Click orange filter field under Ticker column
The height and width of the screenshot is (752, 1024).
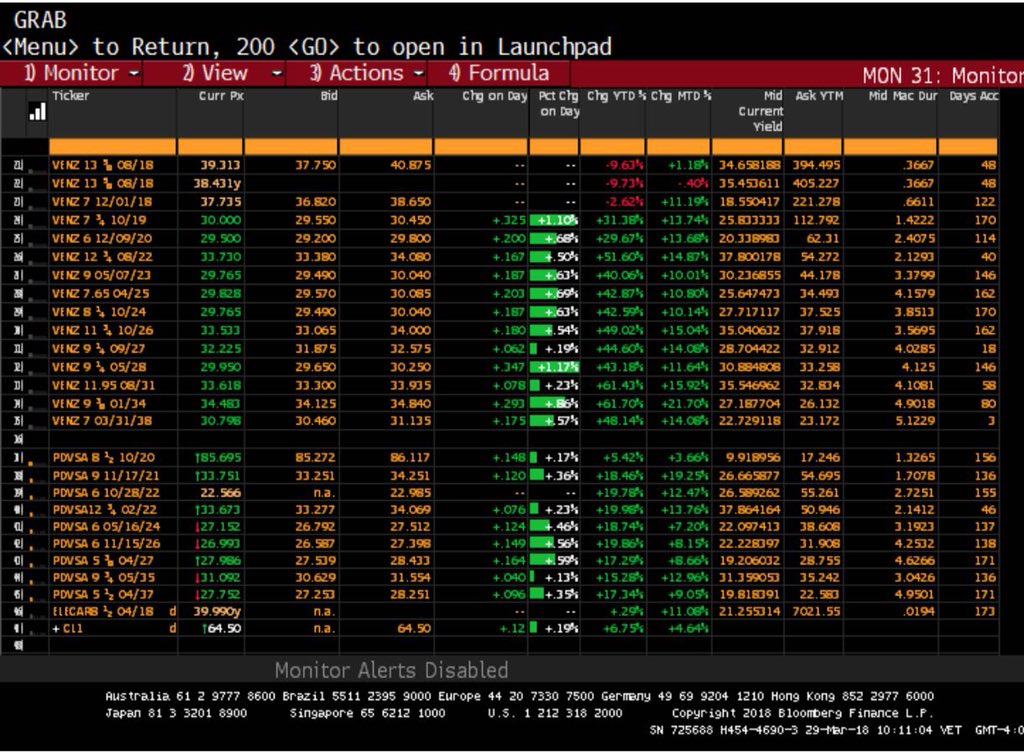coord(112,146)
